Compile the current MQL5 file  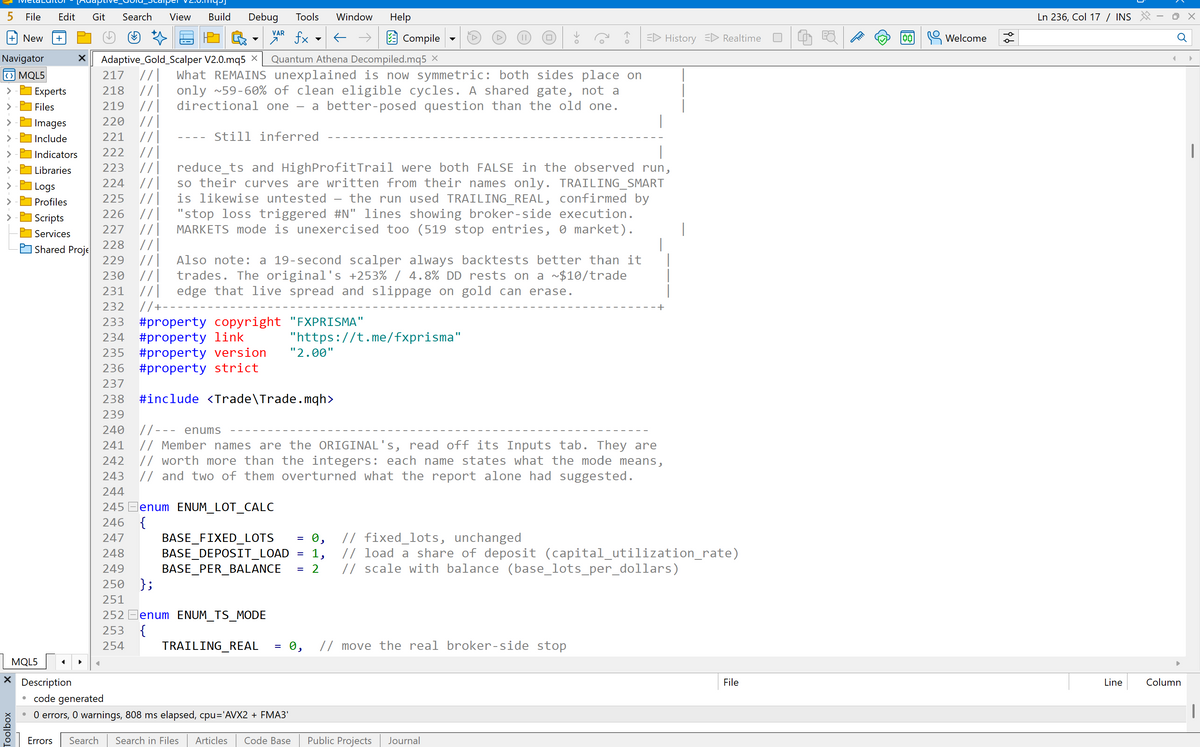pyautogui.click(x=413, y=38)
